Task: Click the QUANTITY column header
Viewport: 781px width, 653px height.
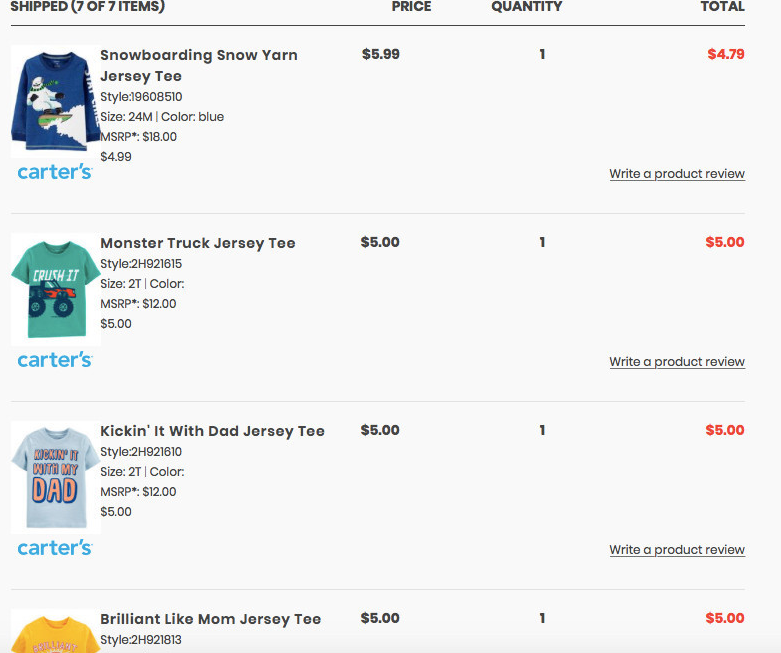Action: coord(526,7)
